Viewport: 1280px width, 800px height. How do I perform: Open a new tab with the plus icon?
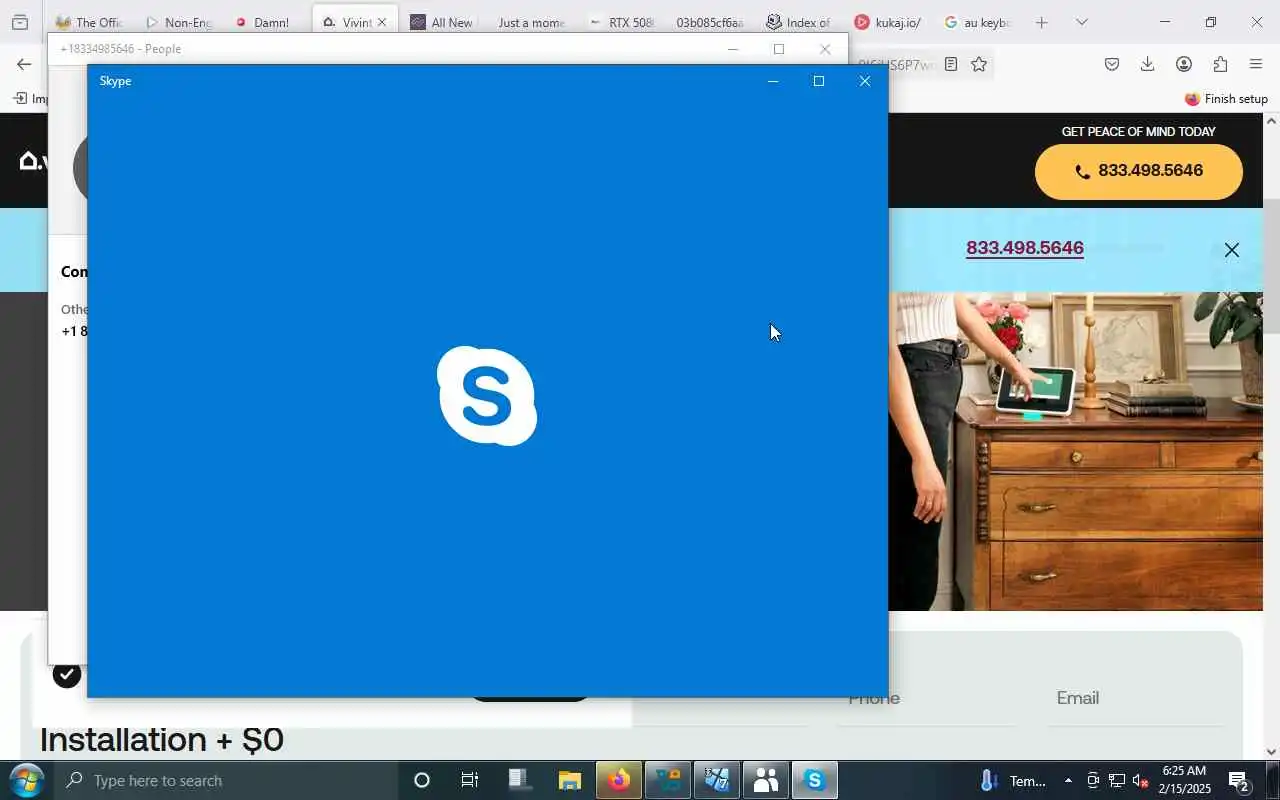point(1041,22)
